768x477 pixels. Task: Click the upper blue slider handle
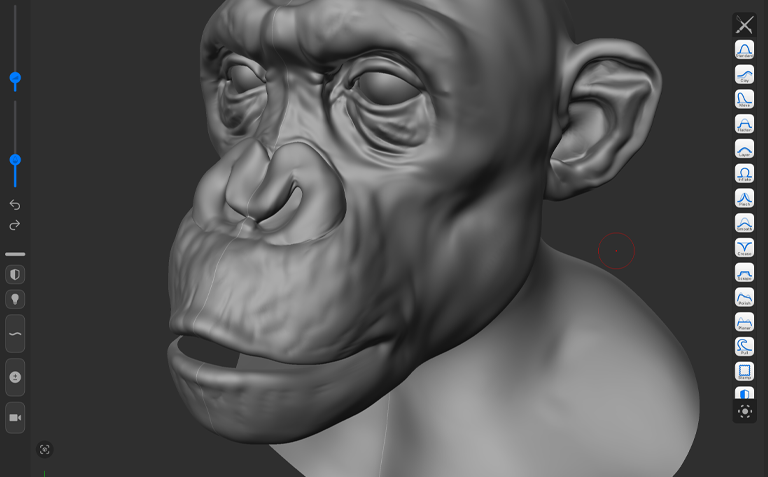pyautogui.click(x=15, y=78)
